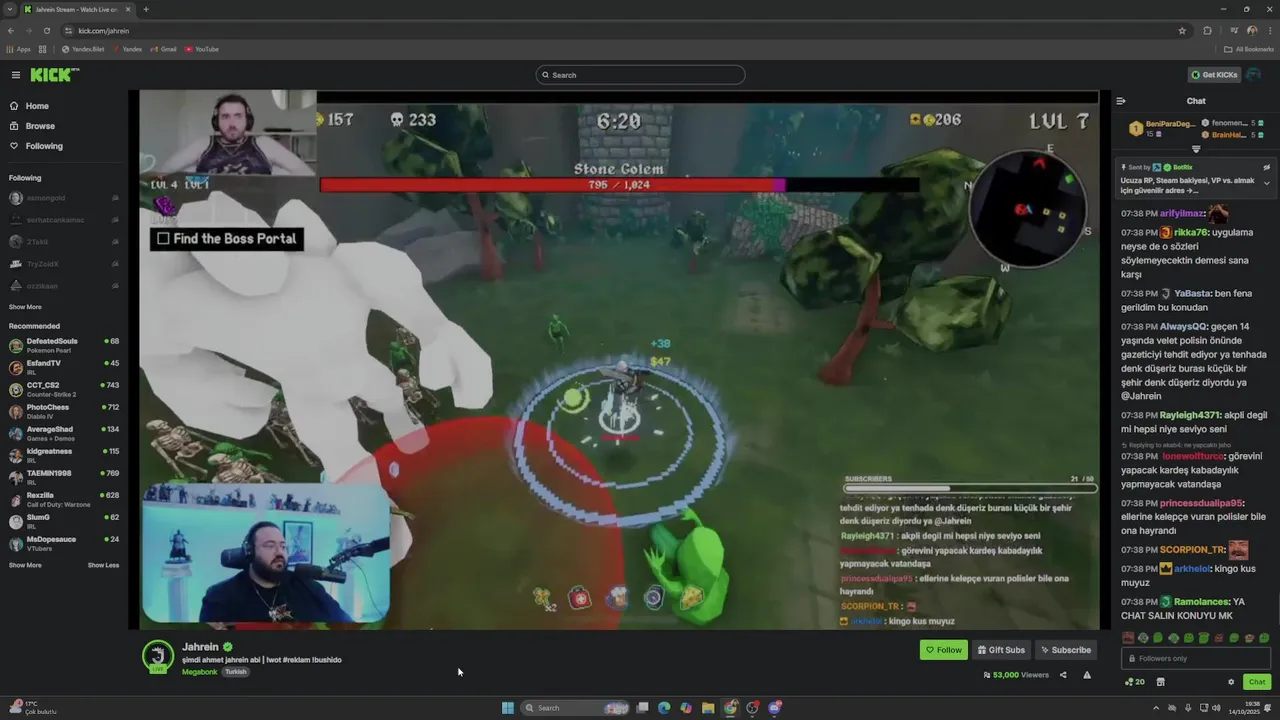
Task: Open All Bookmarks folder
Action: pos(1249,49)
